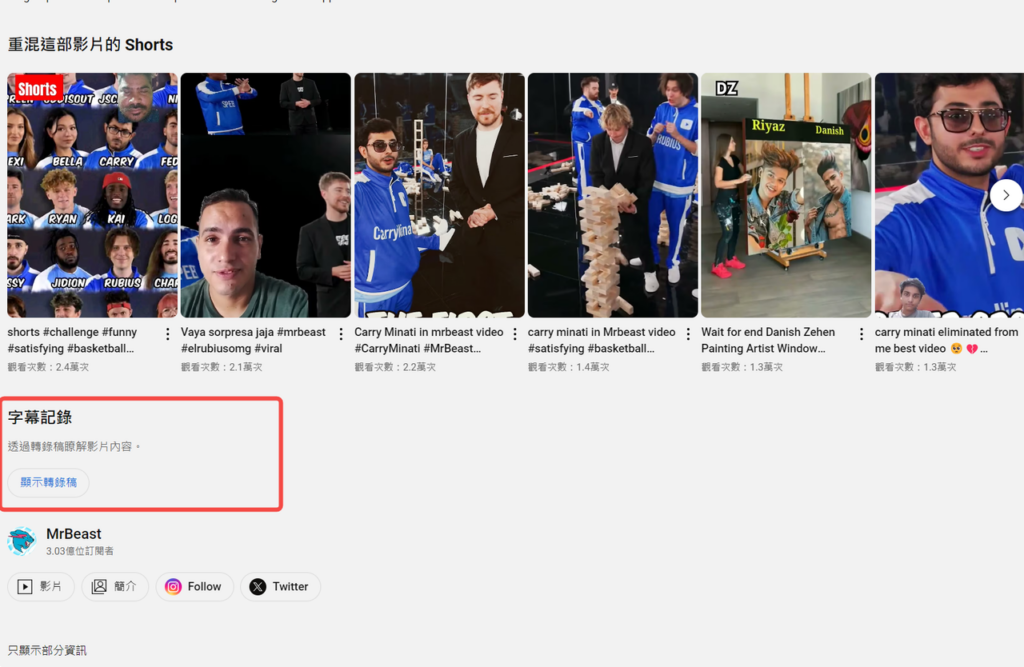The height and width of the screenshot is (667, 1024).
Task: Open three-dot menu for Vaya sorpresa short
Action: [341, 334]
